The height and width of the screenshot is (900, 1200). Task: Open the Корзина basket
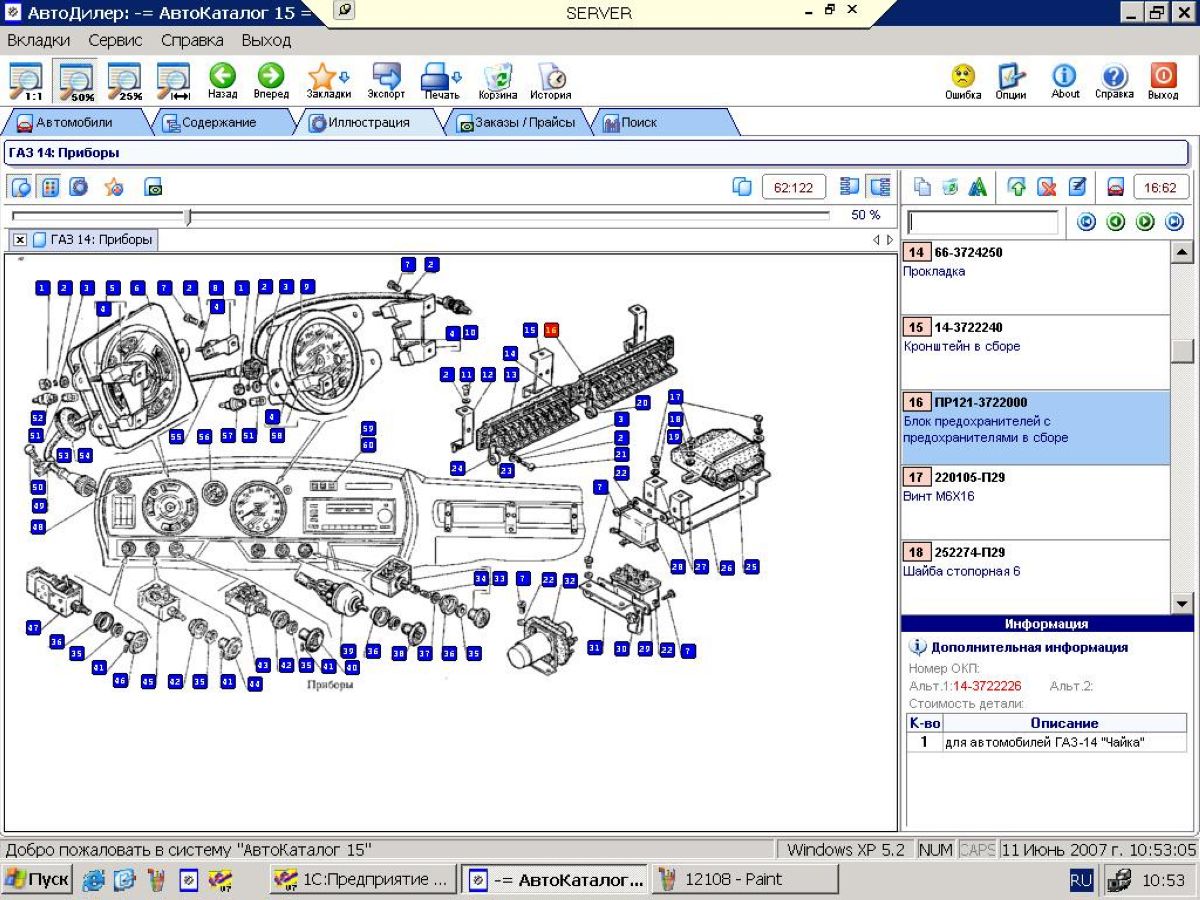coord(497,79)
